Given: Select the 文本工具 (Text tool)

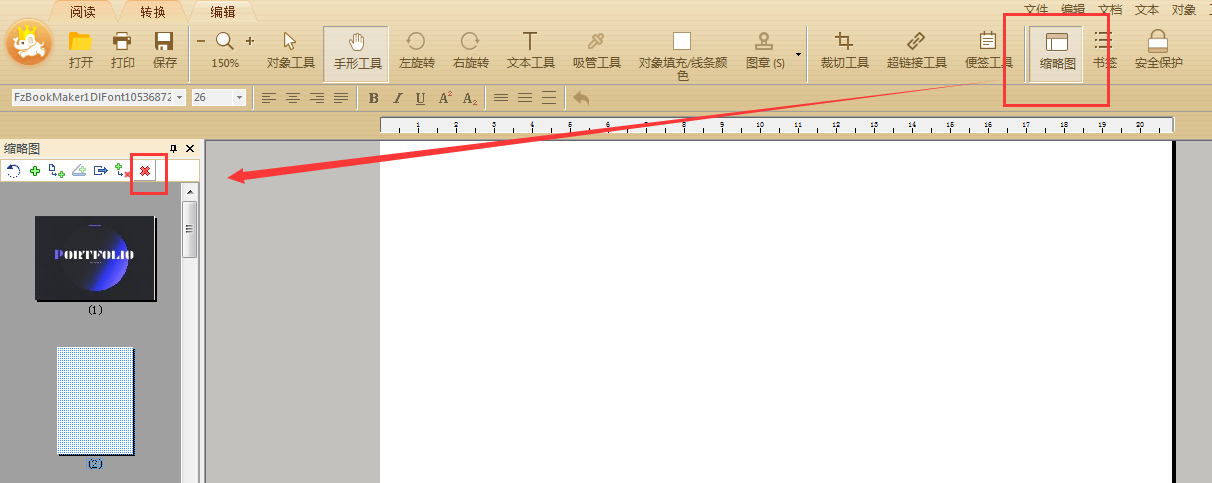Looking at the screenshot, I should (x=530, y=51).
